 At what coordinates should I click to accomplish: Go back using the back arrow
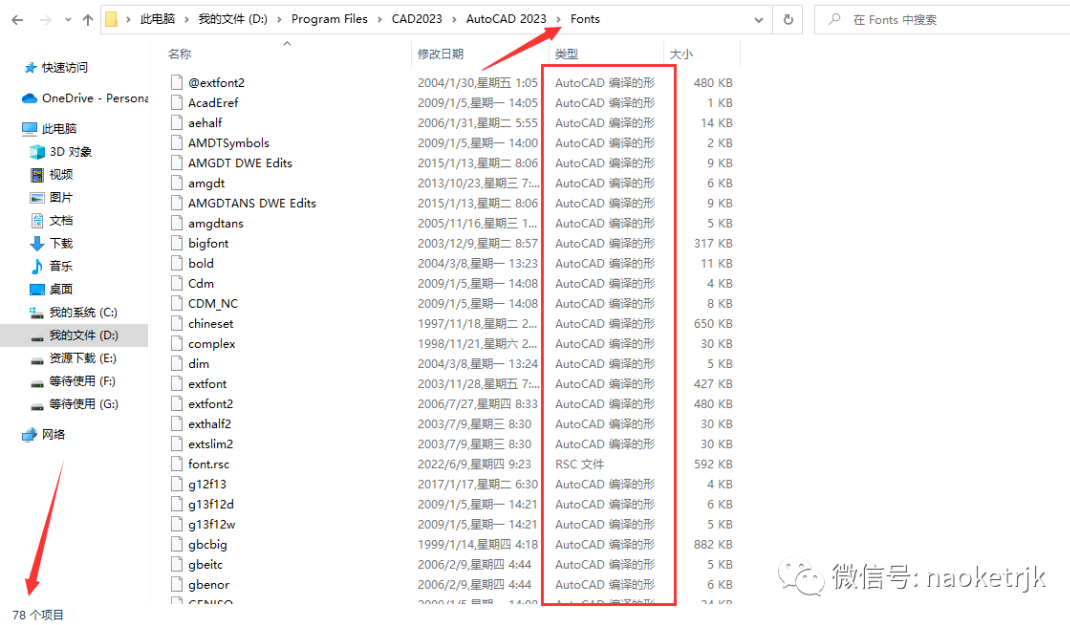(18, 20)
